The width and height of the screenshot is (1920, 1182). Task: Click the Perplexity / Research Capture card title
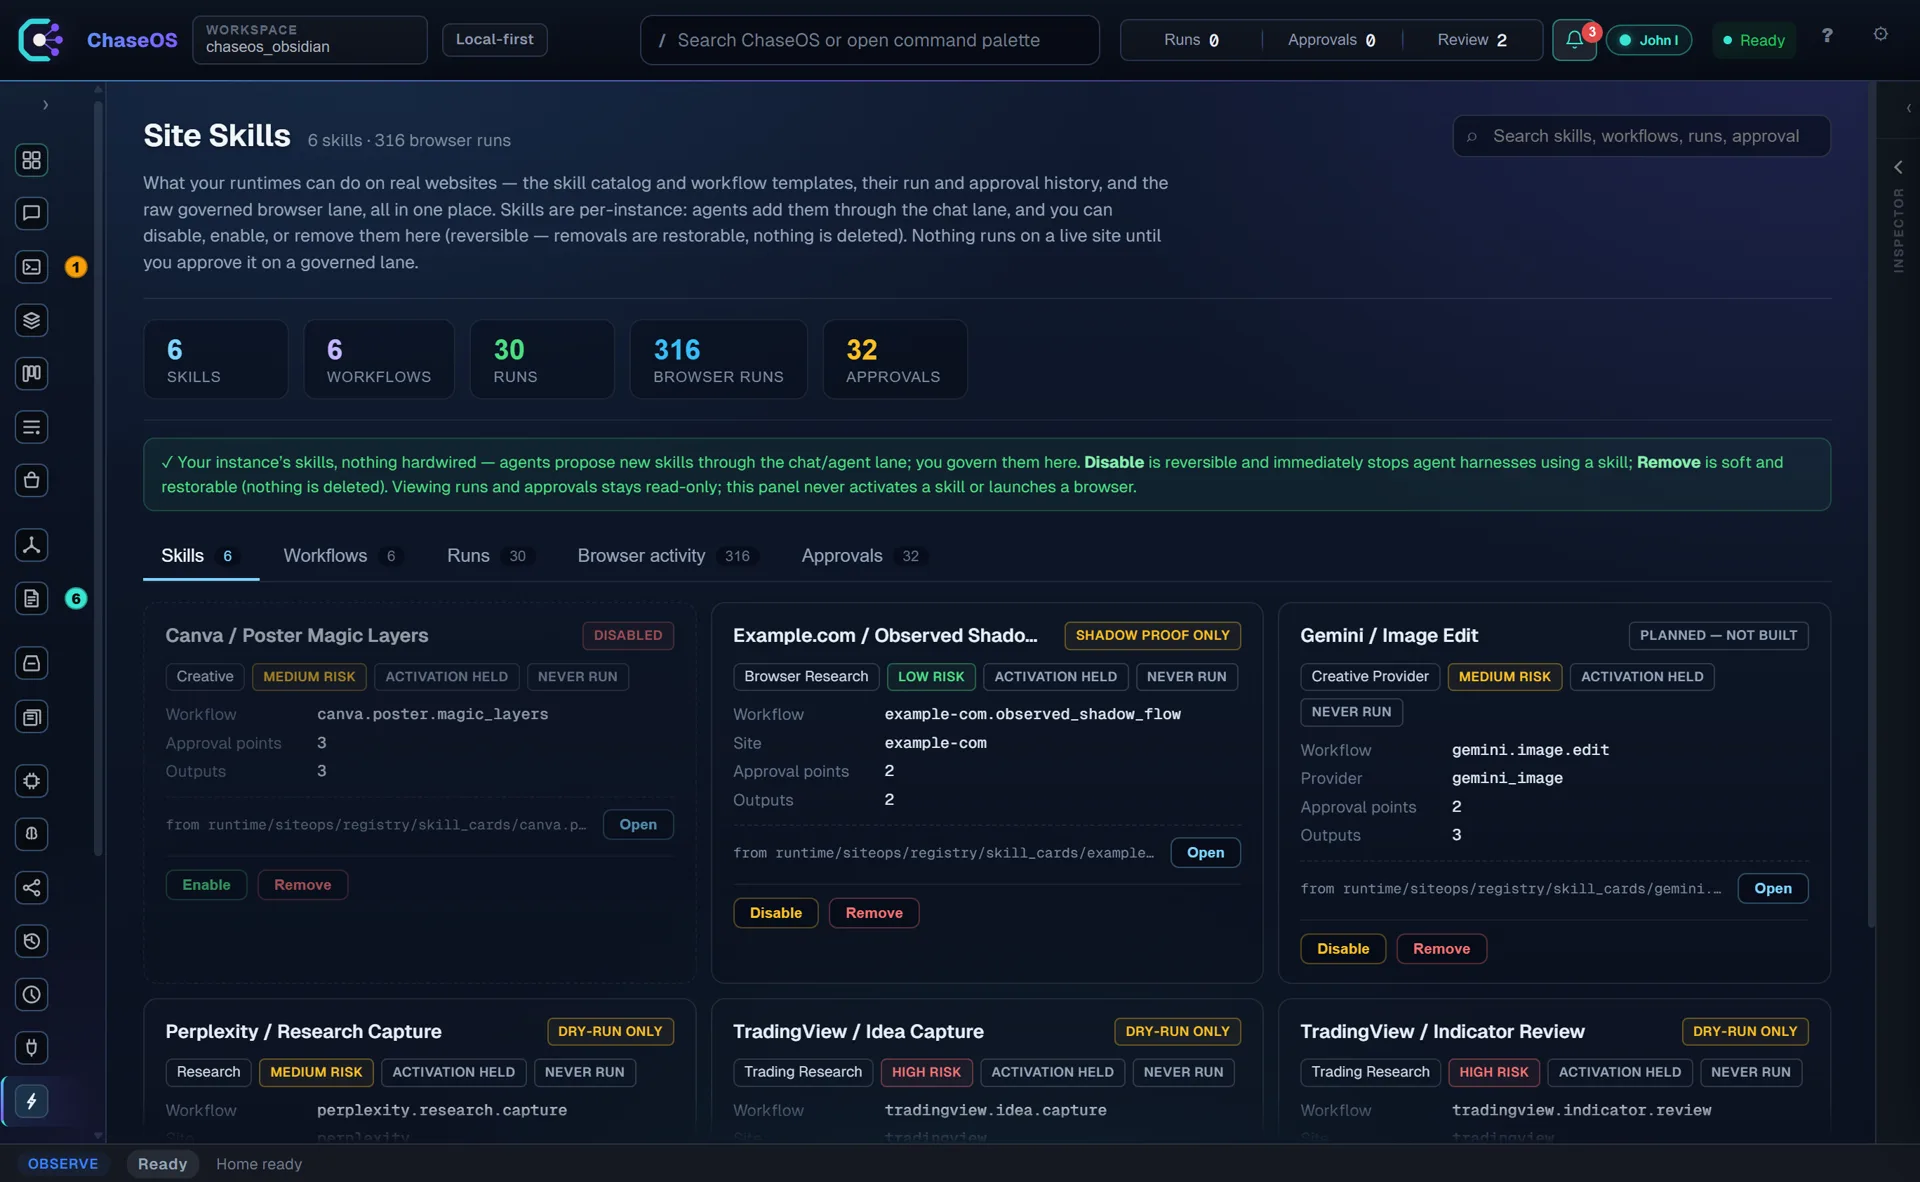point(303,1032)
